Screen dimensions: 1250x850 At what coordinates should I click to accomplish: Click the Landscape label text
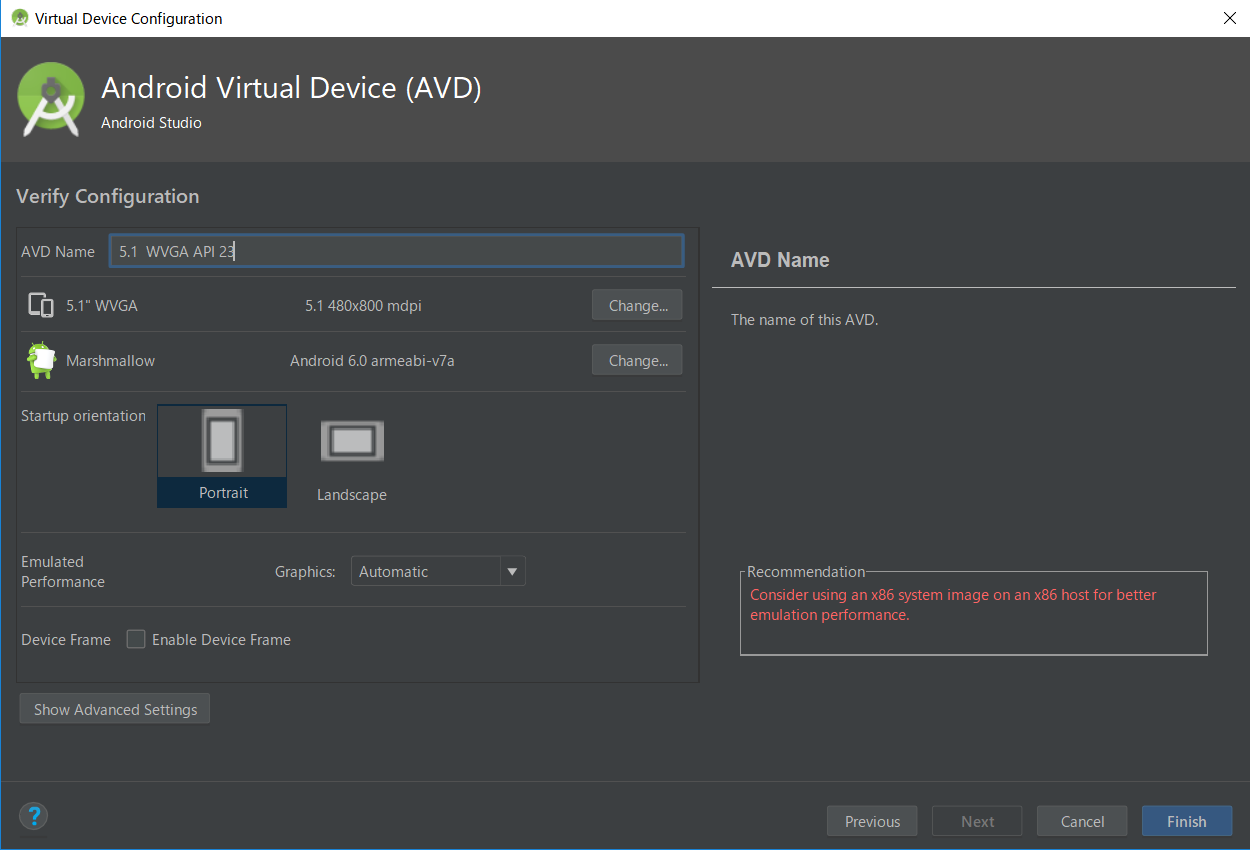coord(352,495)
